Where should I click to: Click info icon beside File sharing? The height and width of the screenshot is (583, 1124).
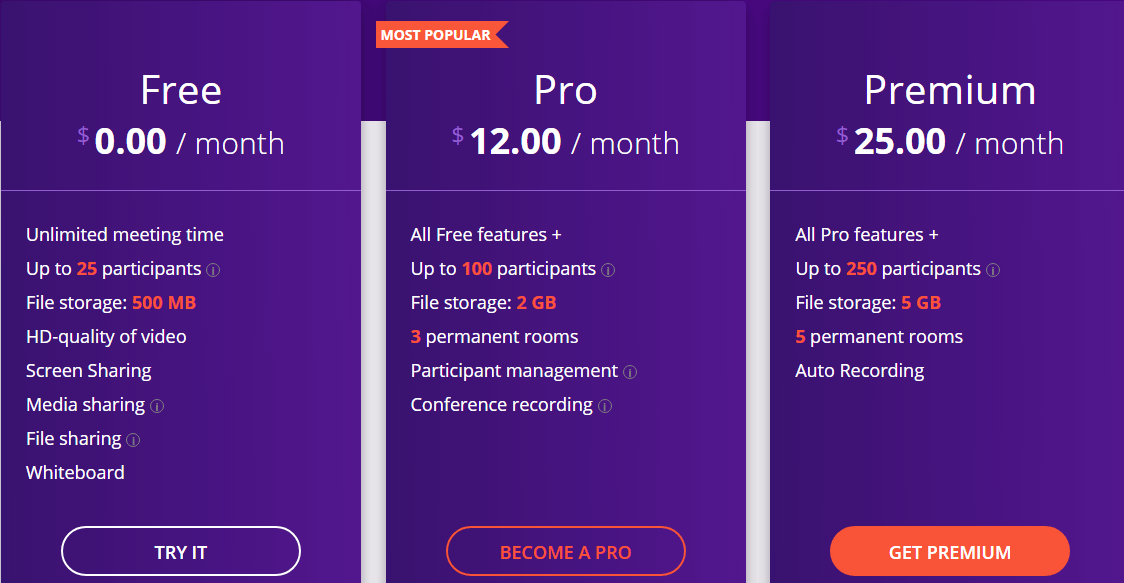coord(133,440)
